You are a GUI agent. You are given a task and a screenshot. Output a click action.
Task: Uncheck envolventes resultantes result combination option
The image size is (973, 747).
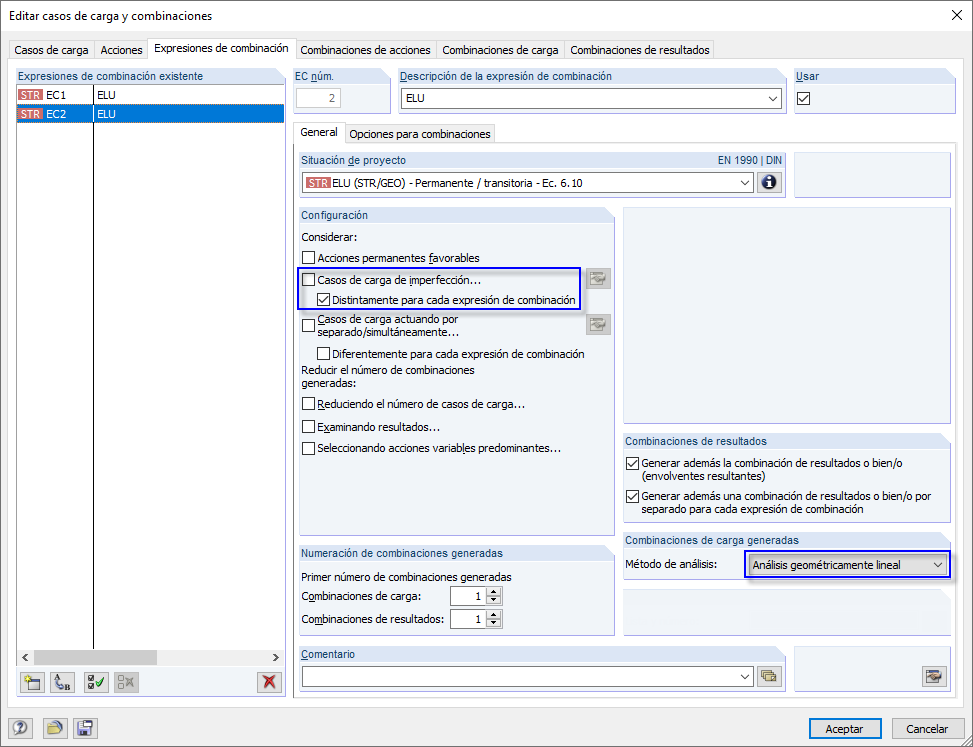click(x=632, y=463)
